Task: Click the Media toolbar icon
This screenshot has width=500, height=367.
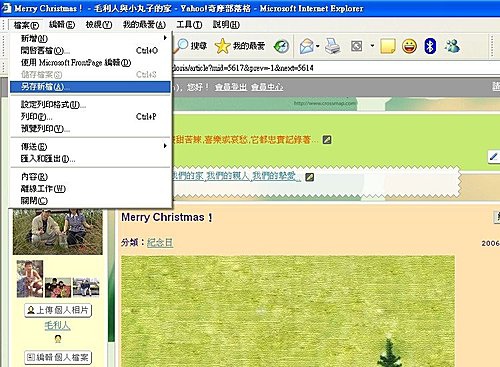Action: coord(281,46)
